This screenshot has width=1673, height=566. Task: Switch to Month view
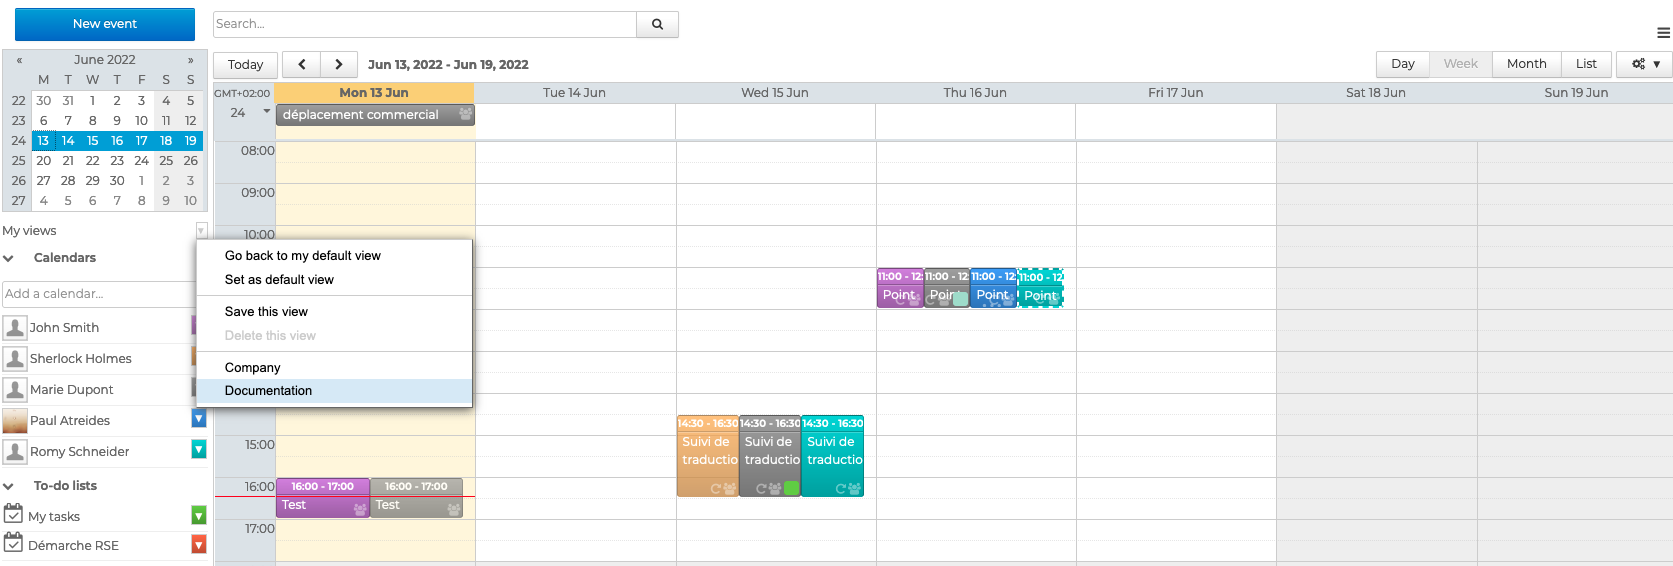(1526, 64)
